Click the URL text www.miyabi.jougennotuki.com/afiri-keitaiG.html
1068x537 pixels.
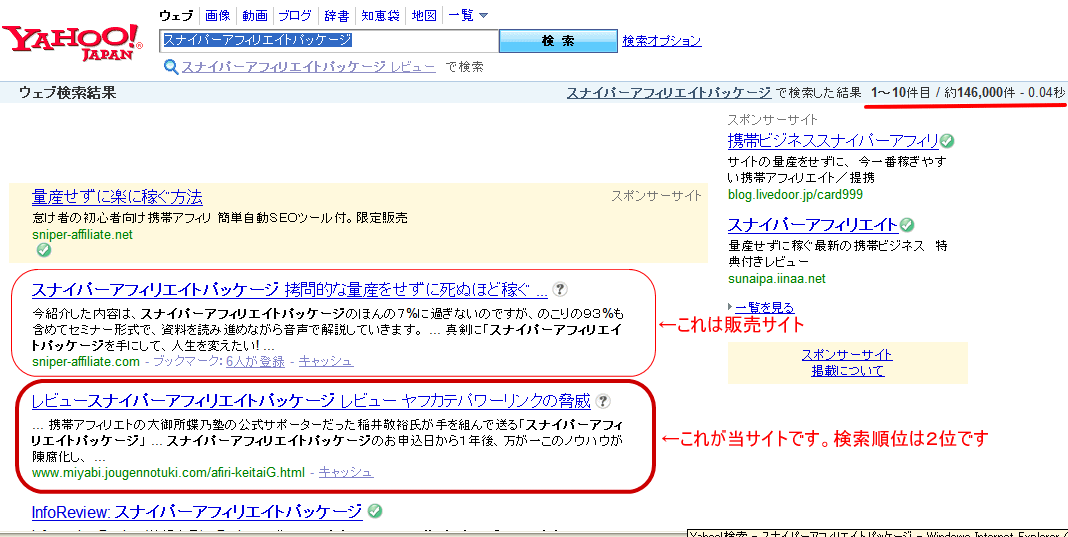[168, 472]
